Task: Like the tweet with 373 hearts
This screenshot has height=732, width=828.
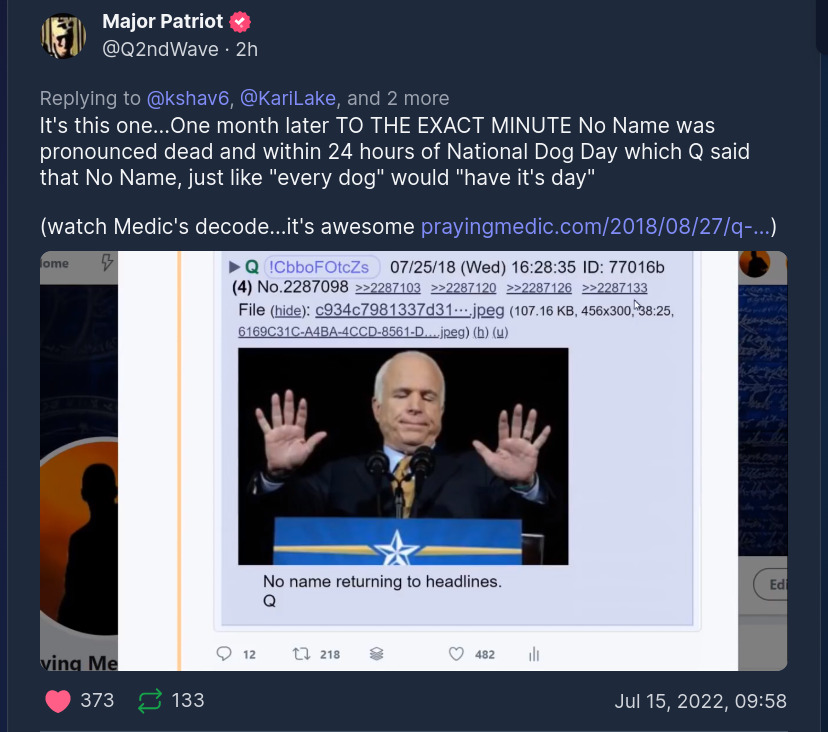Action: tap(59, 701)
